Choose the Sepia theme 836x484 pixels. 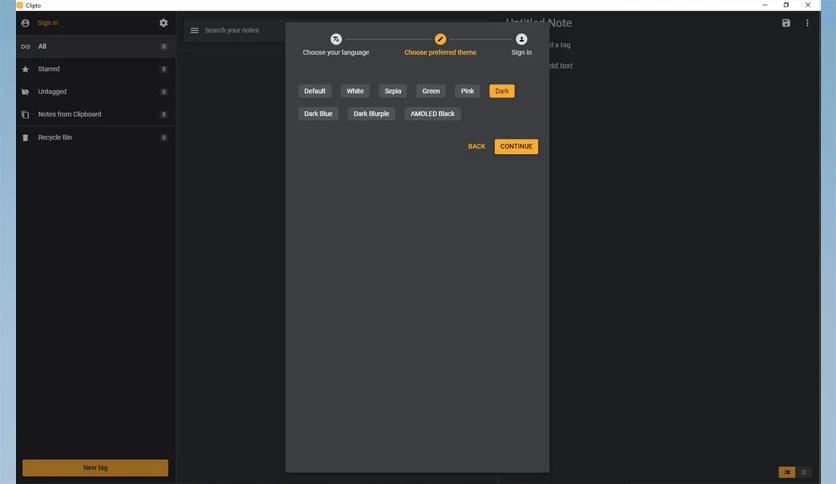tap(393, 91)
